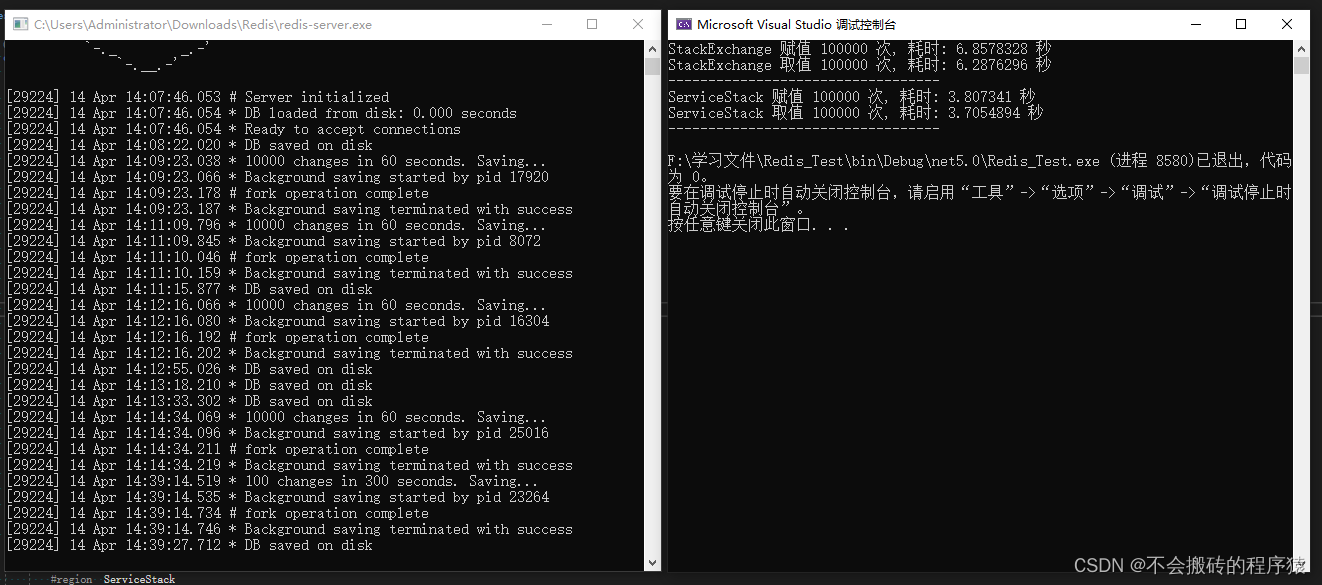Screen dimensions: 1322x585
Task: Click 'DB saved on disk' line at 14:11:15.877
Action: pyautogui.click(x=189, y=289)
